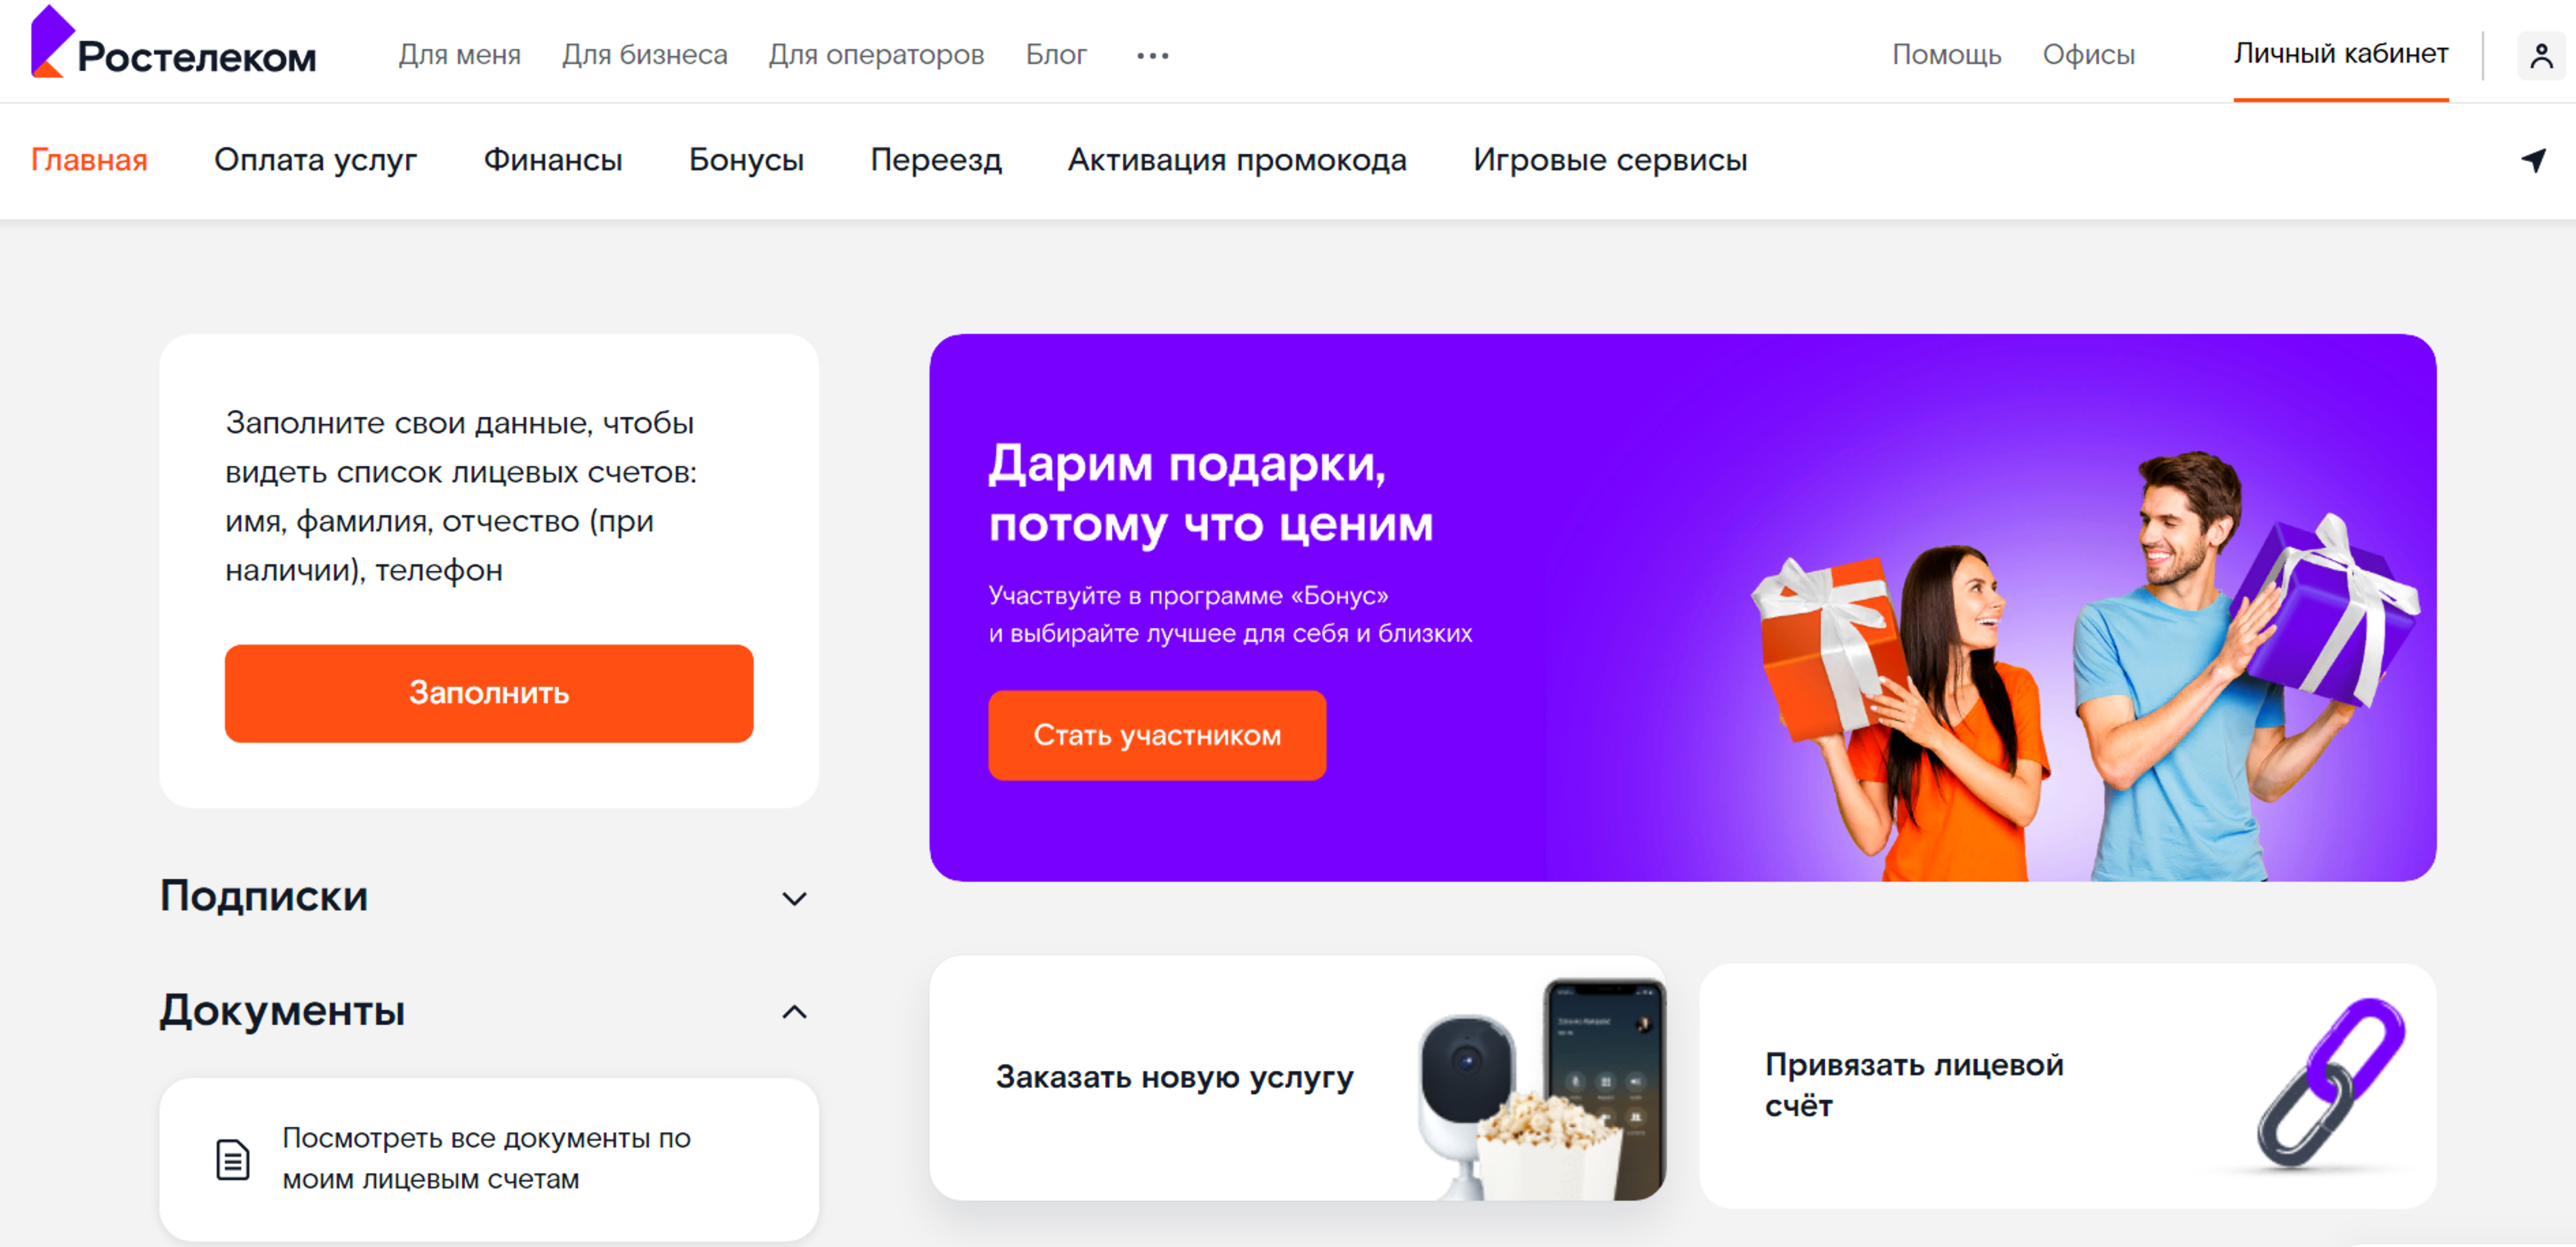Open the Финансы tab
The image size is (2576, 1247).
pyautogui.click(x=553, y=160)
